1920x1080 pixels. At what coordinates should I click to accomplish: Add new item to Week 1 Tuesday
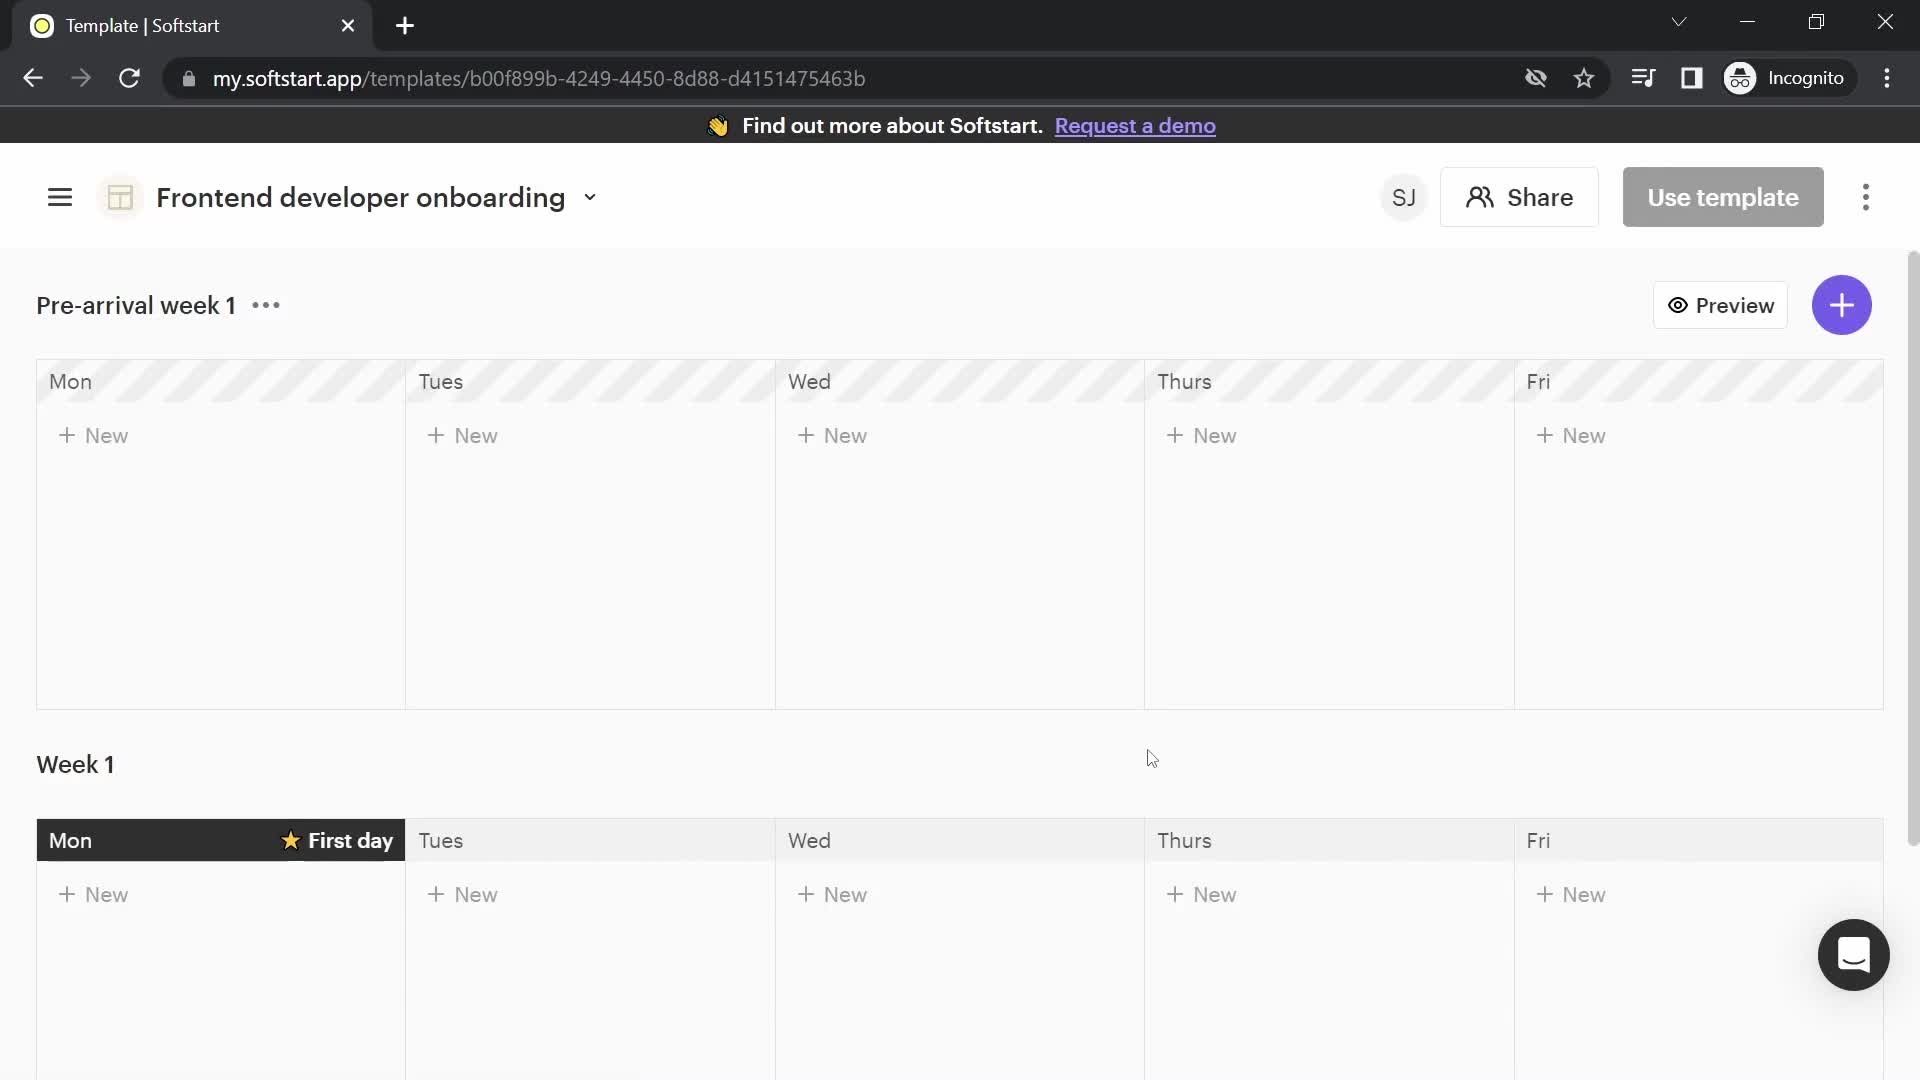click(x=462, y=894)
